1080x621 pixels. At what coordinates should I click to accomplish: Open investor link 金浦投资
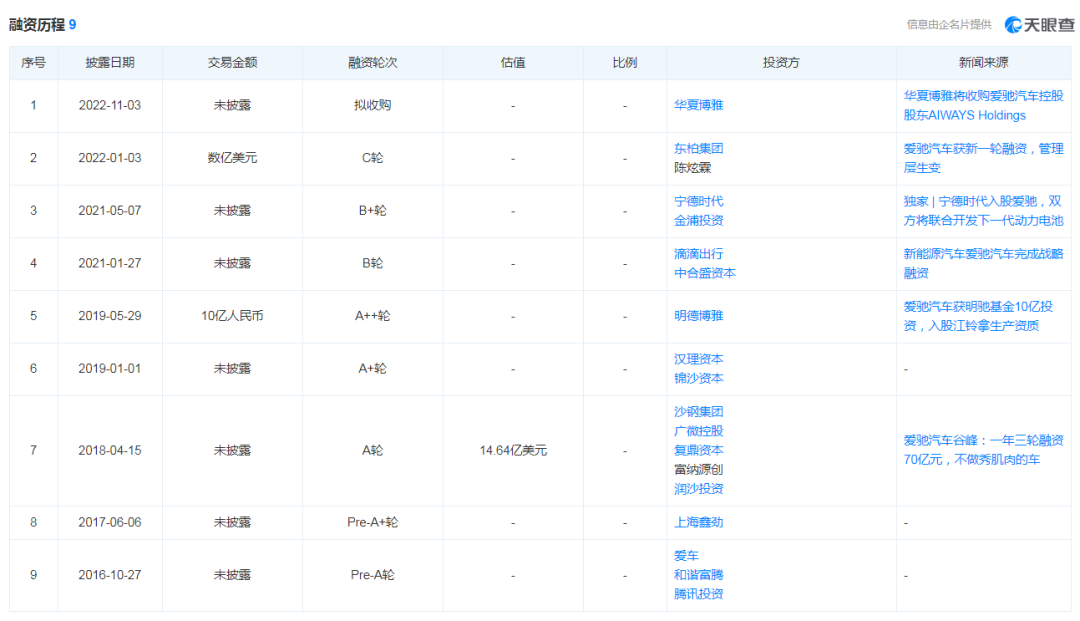(x=698, y=220)
